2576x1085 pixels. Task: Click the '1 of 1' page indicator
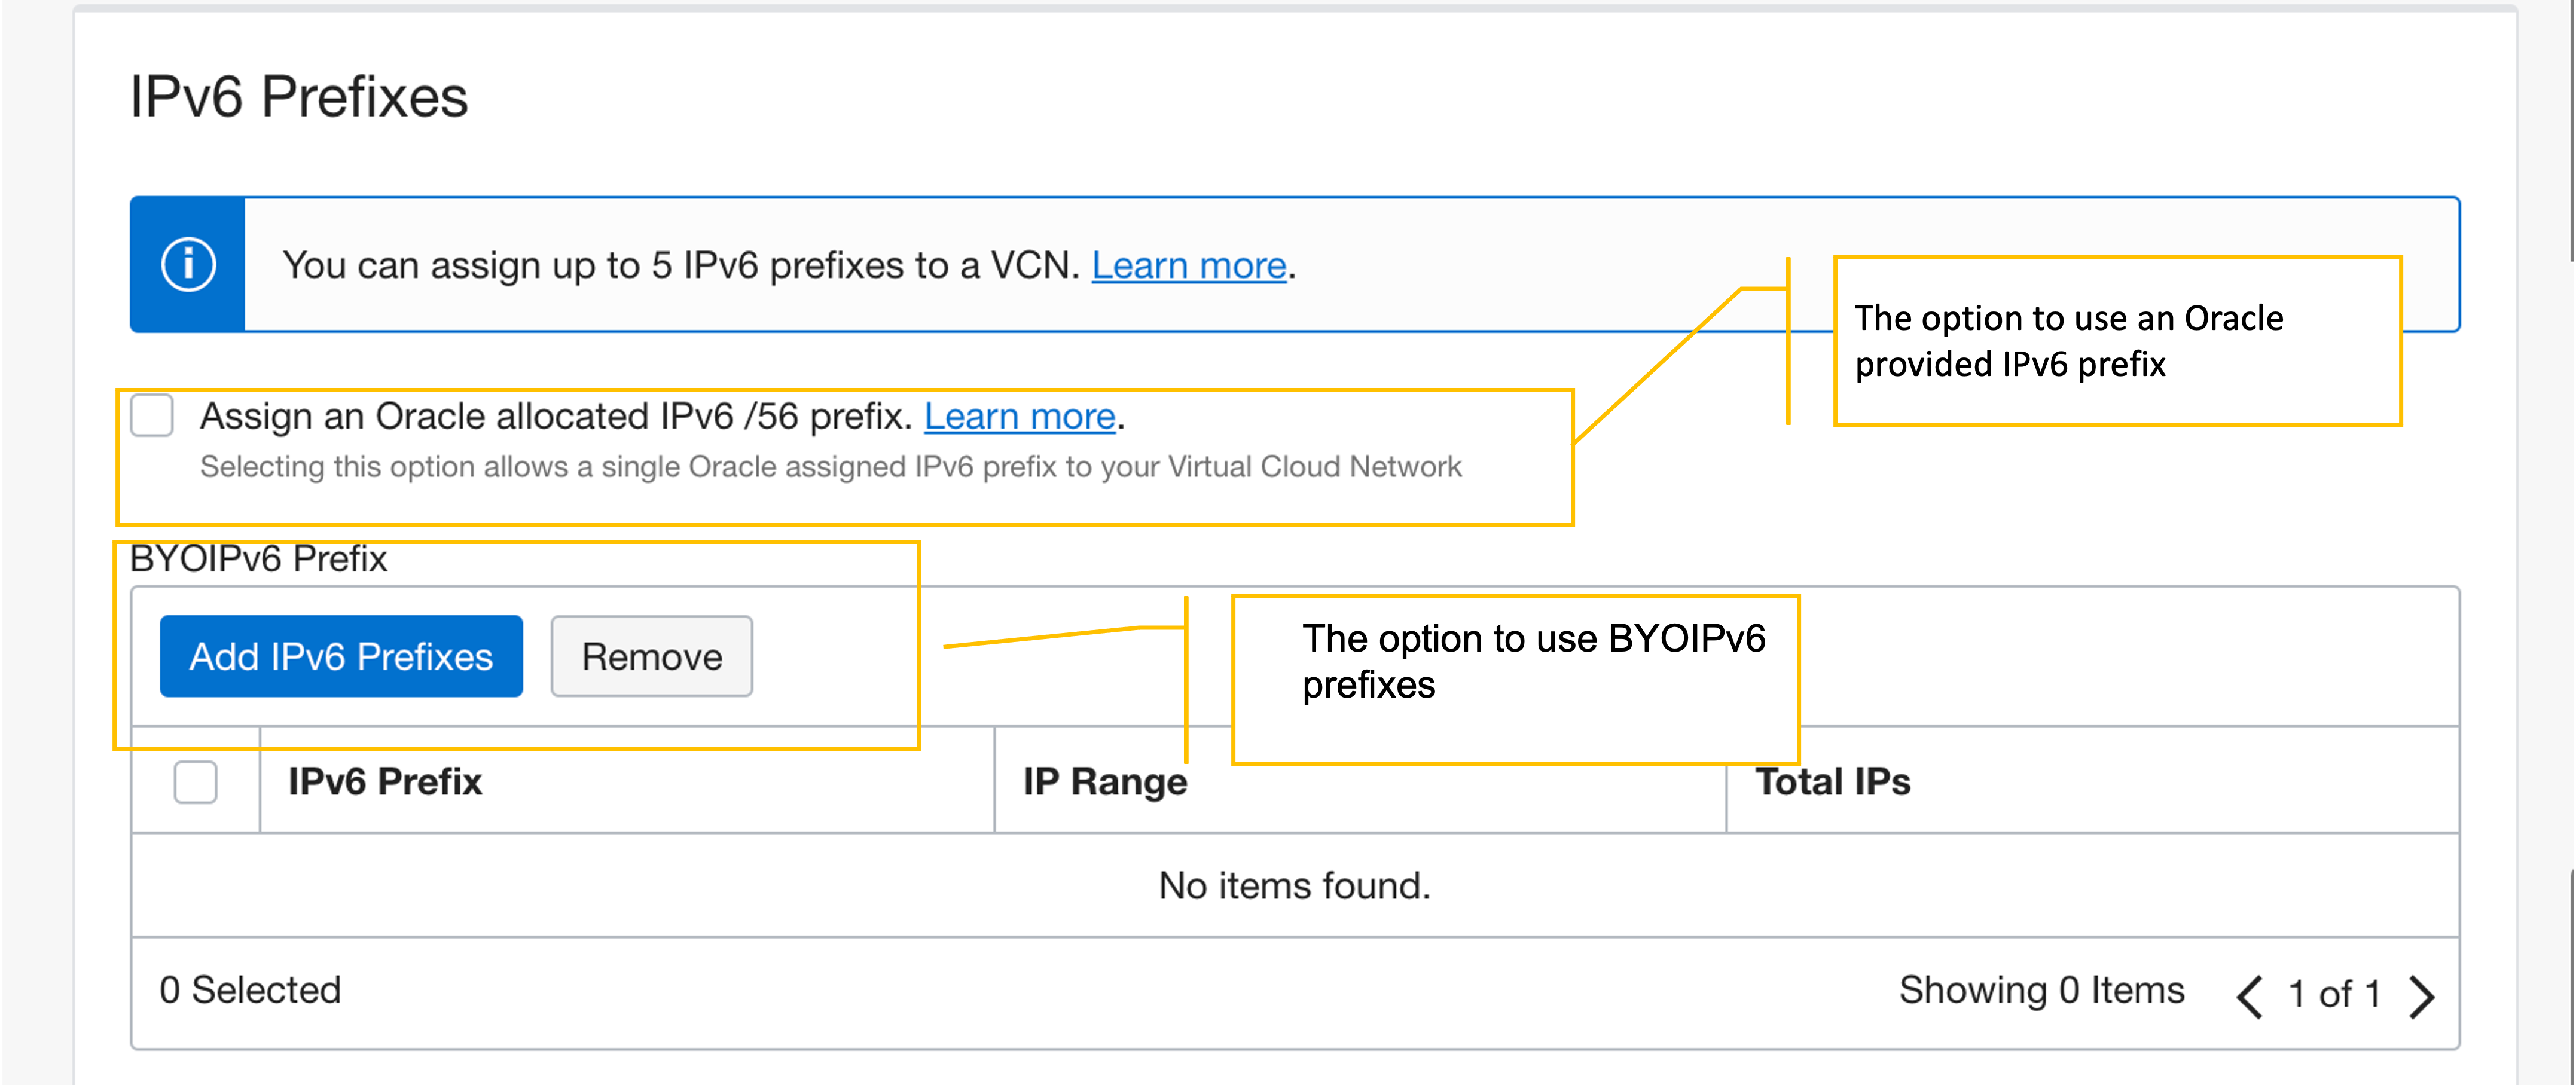pyautogui.click(x=2333, y=995)
